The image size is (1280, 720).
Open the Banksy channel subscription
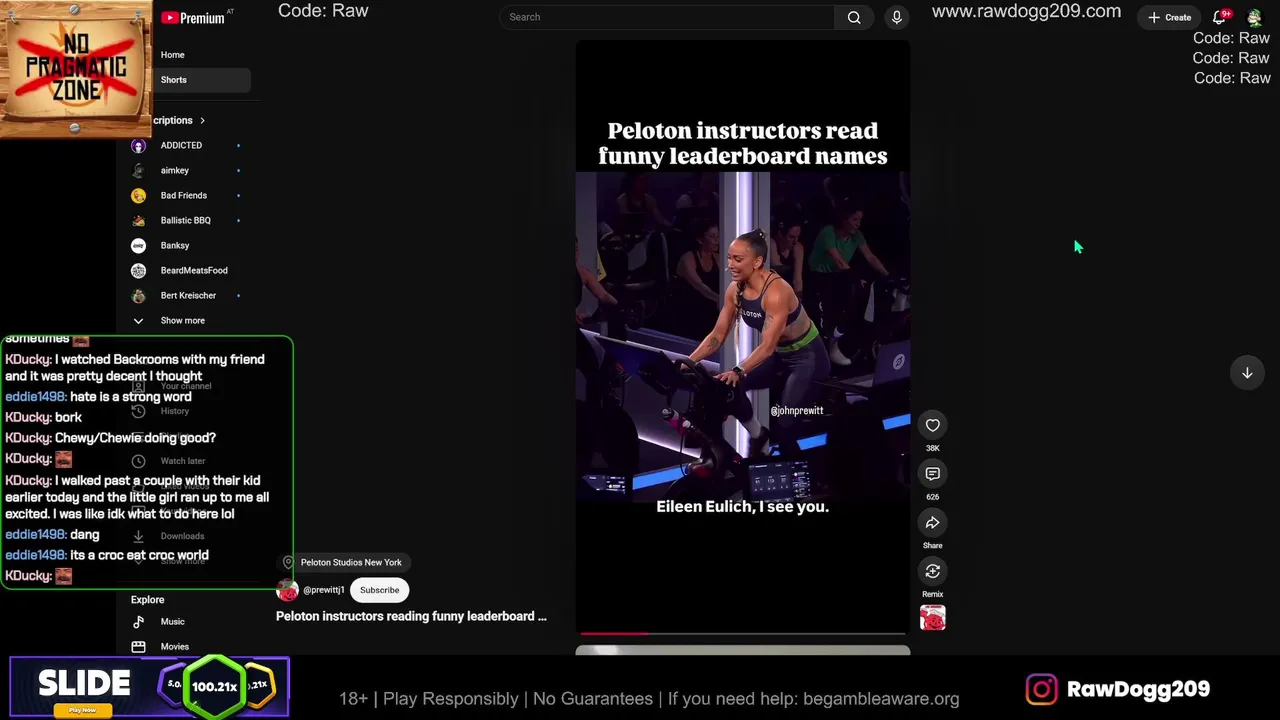(x=175, y=246)
